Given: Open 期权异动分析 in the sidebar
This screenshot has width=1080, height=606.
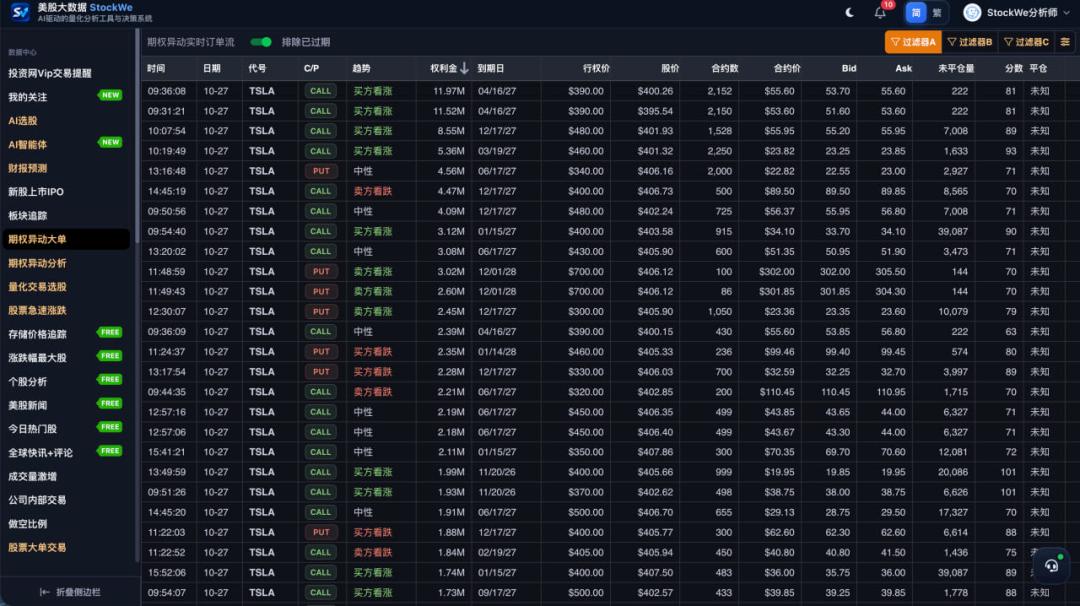Looking at the screenshot, I should (x=37, y=263).
